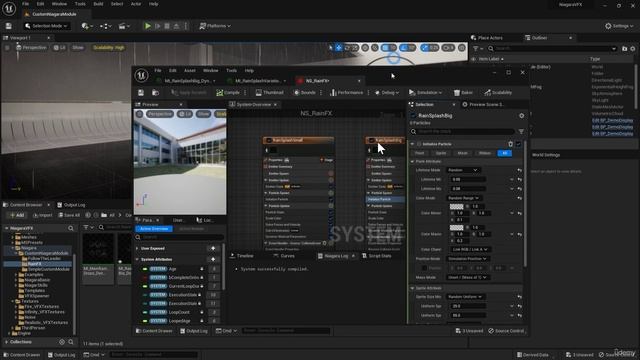The image size is (640, 360).
Task: Open the File menu of Niagara editor
Action: (158, 71)
